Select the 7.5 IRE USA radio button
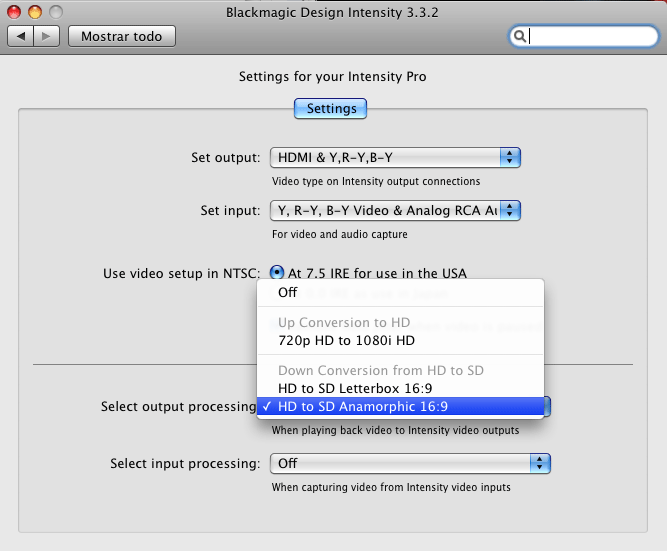667x551 pixels. (277, 273)
